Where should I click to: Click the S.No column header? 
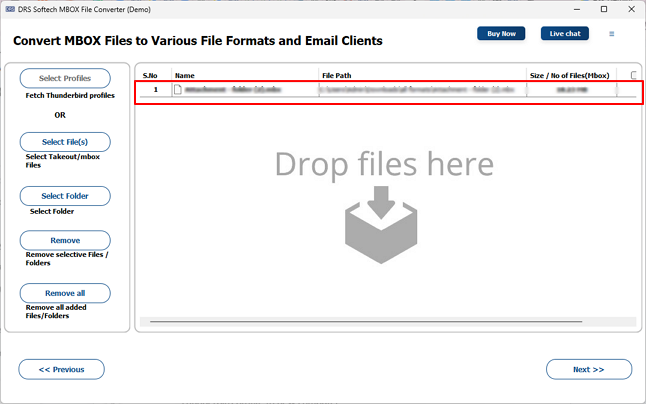pos(150,76)
